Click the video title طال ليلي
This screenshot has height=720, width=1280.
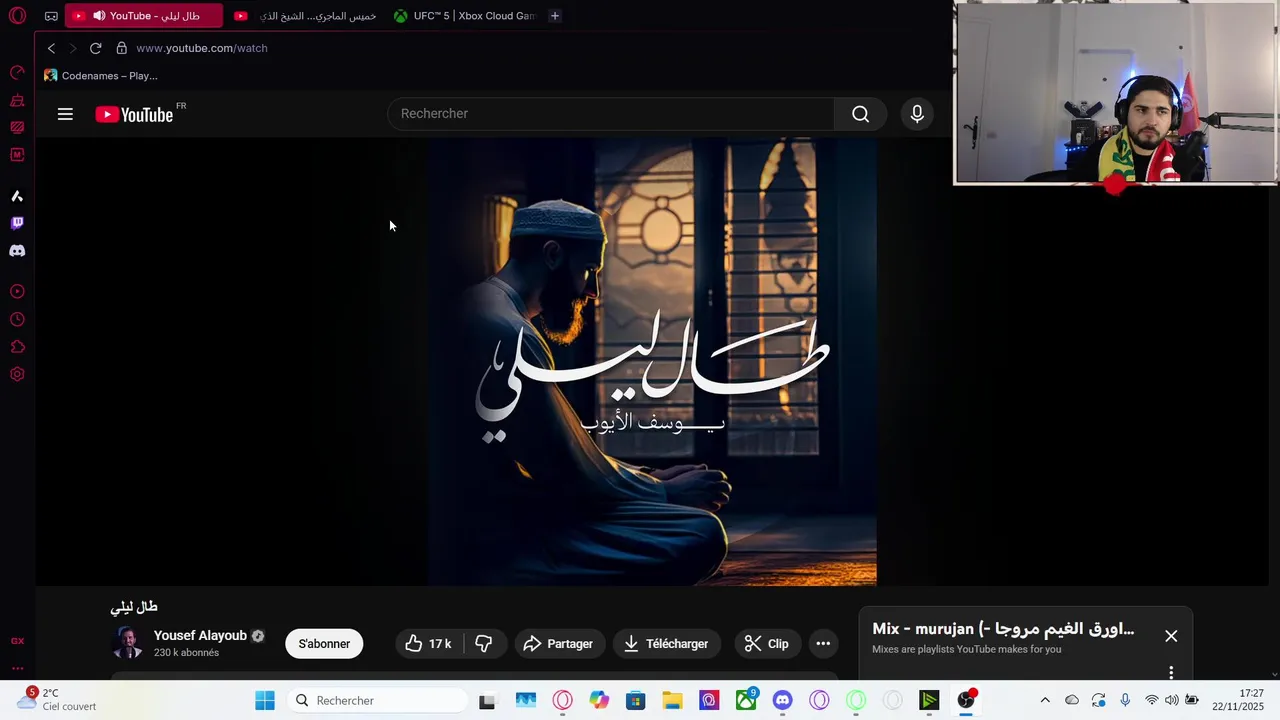pyautogui.click(x=134, y=607)
